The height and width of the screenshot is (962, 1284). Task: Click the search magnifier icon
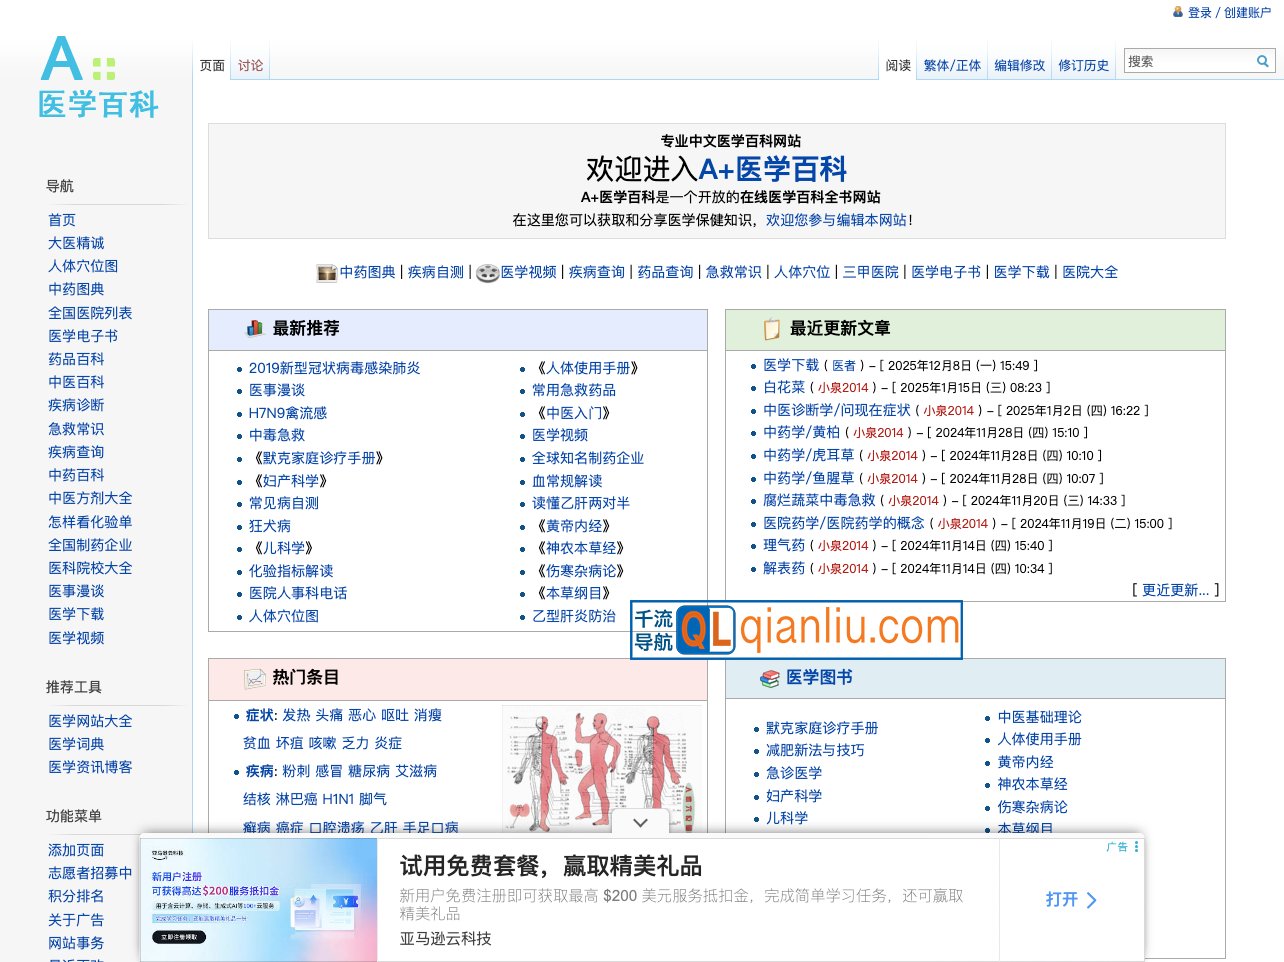tap(1263, 61)
